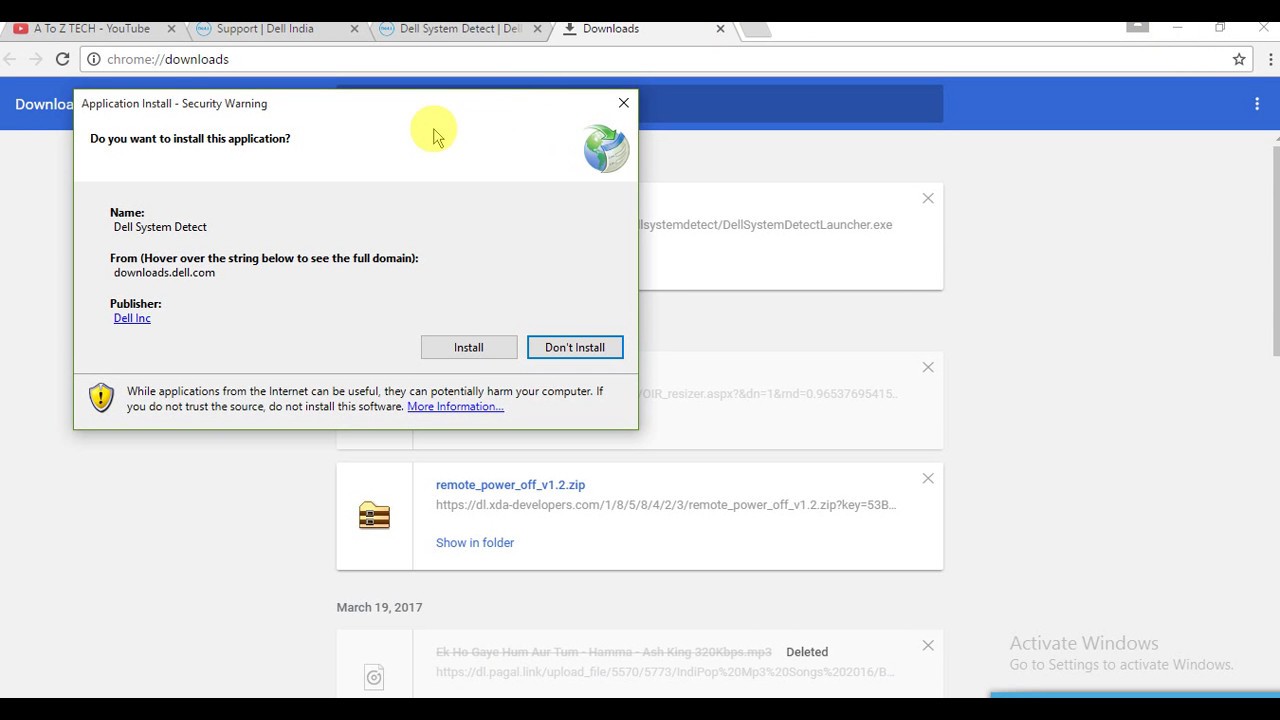1280x720 pixels.
Task: Close the Dell System Detect tab
Action: coord(537,29)
